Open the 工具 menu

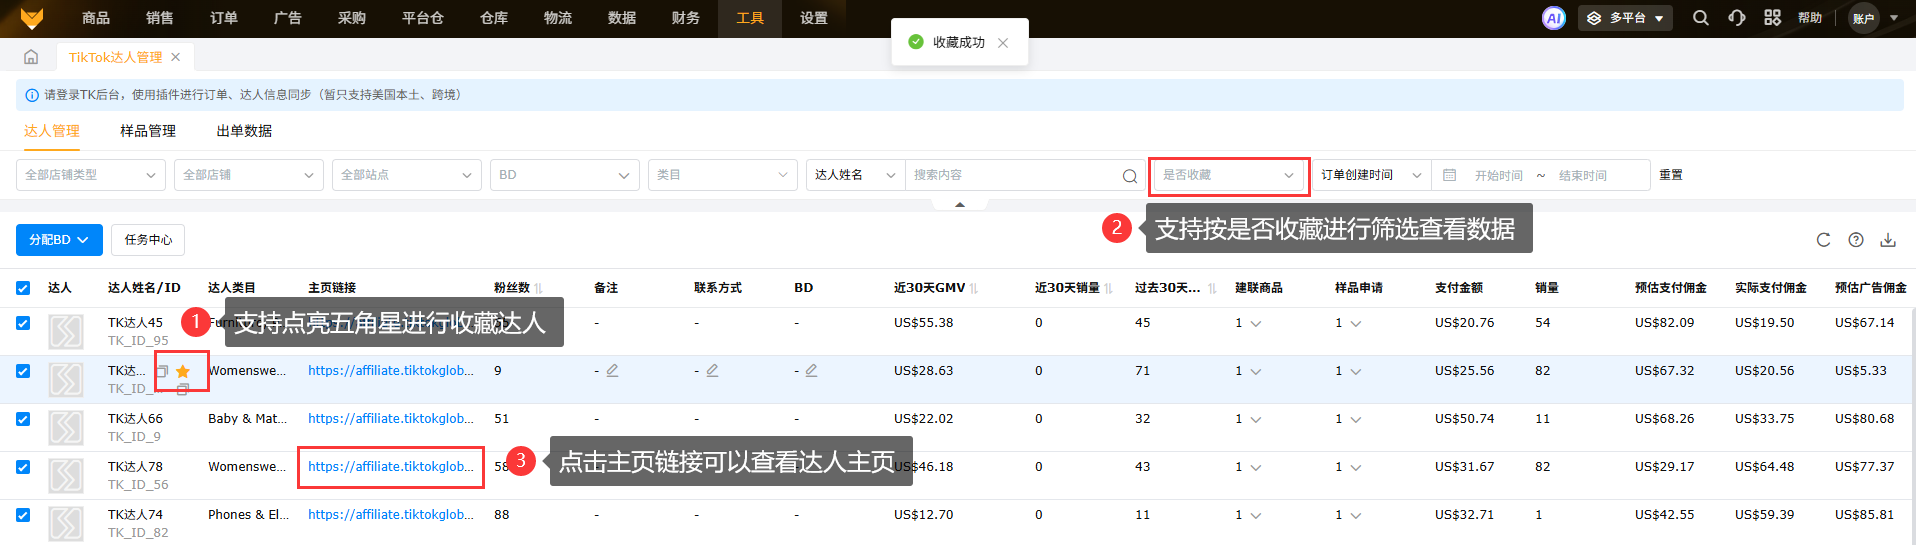point(750,18)
